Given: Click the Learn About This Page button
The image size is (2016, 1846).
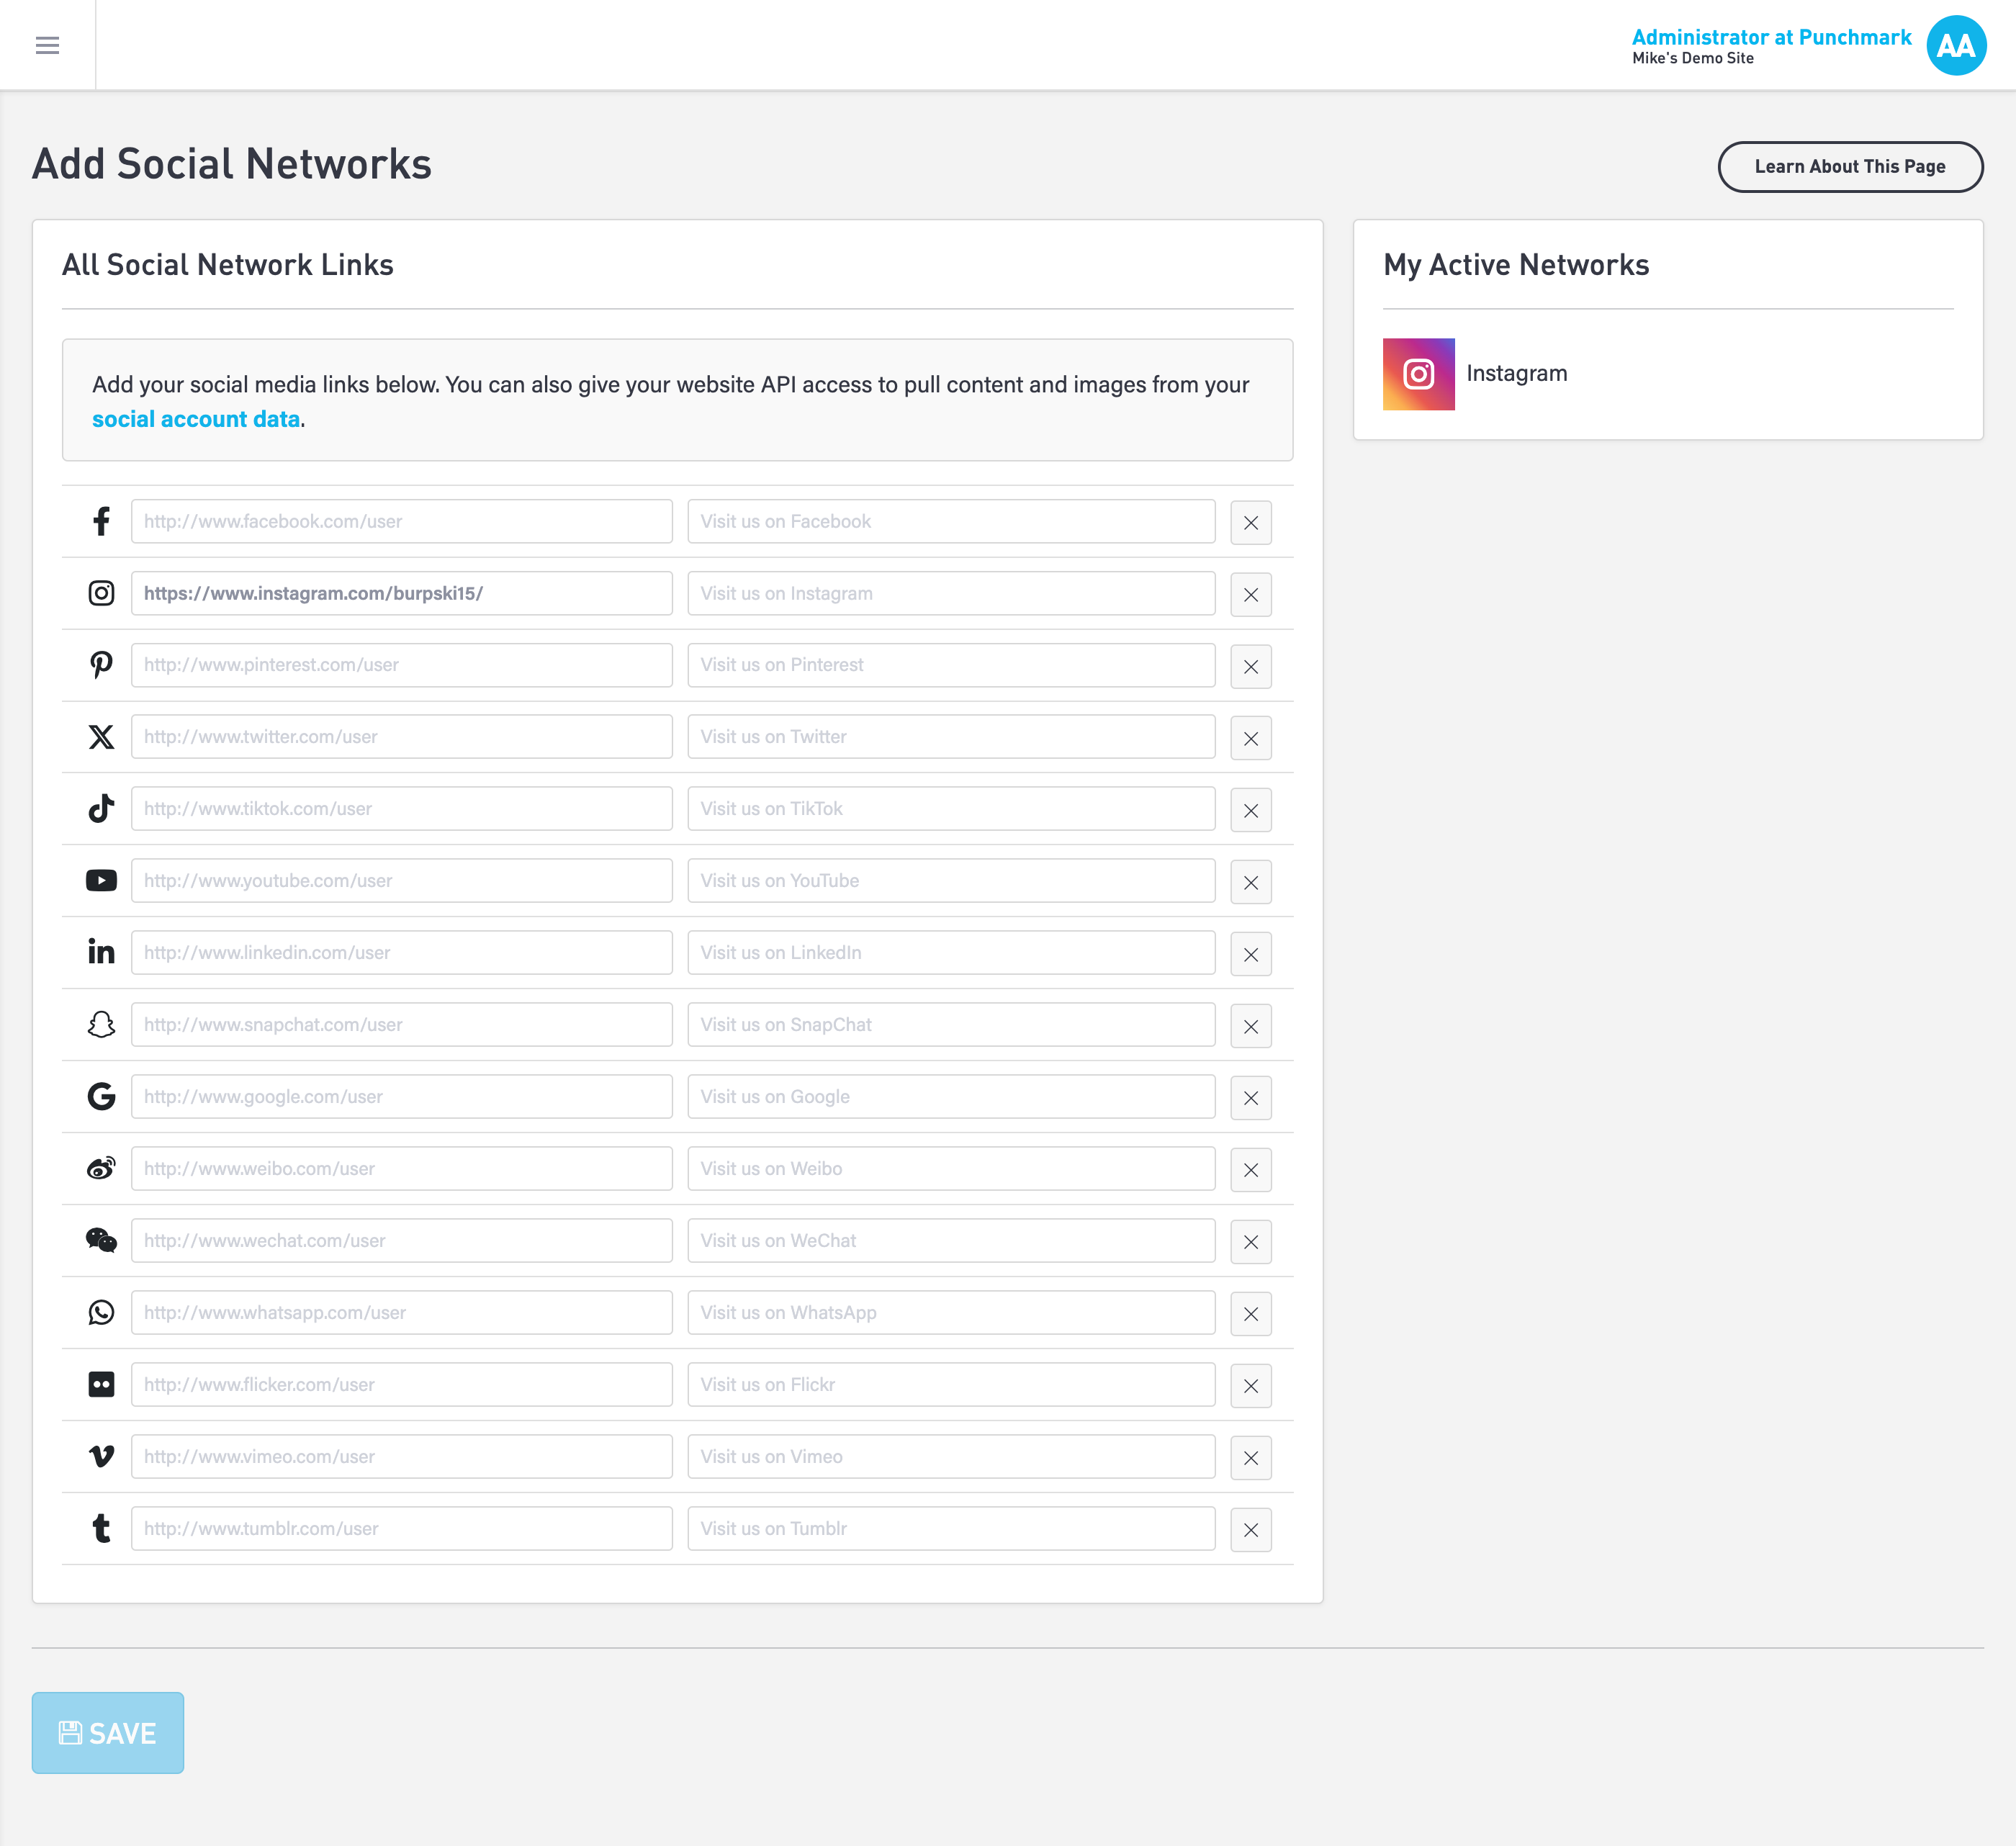Looking at the screenshot, I should [1850, 167].
